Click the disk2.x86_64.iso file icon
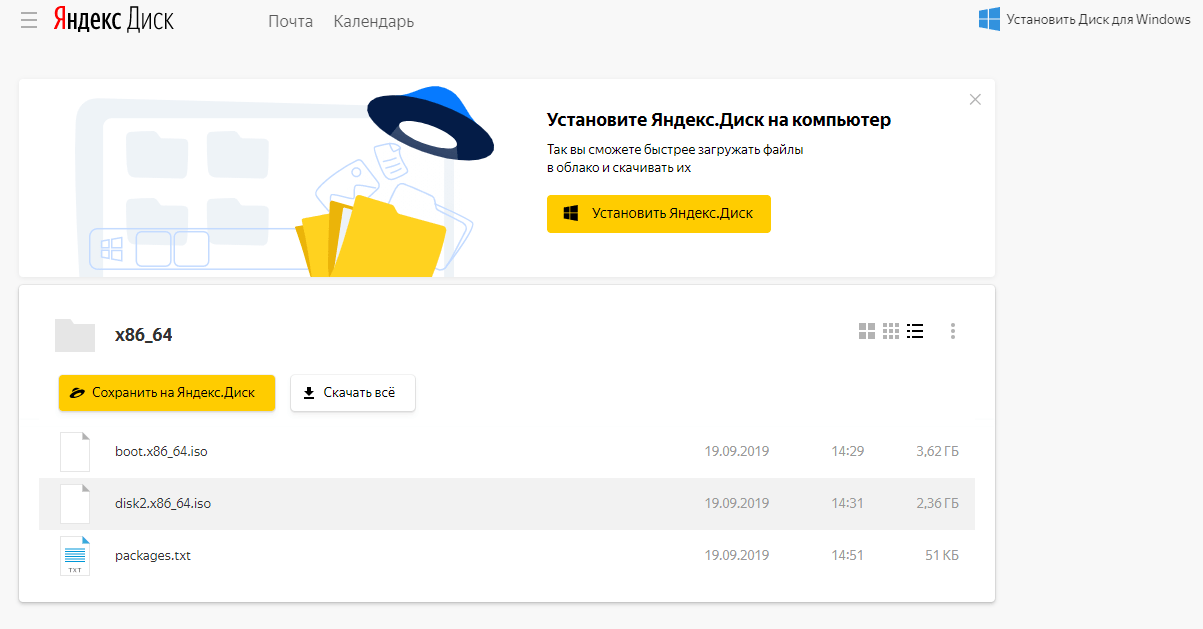The height and width of the screenshot is (629, 1203). point(75,504)
